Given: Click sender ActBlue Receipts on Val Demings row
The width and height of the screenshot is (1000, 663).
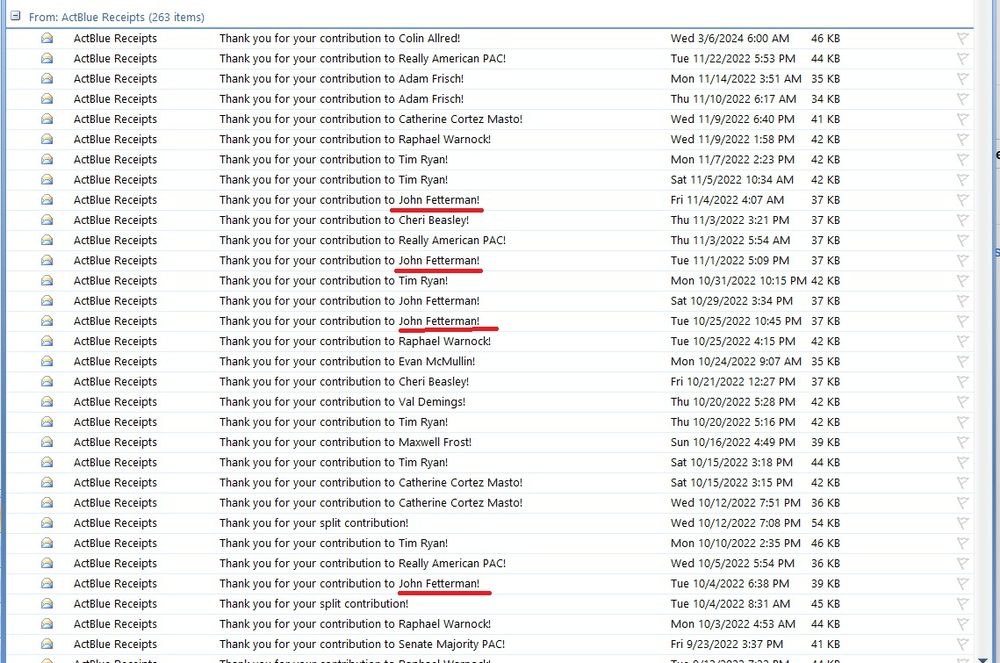Looking at the screenshot, I should tap(115, 402).
